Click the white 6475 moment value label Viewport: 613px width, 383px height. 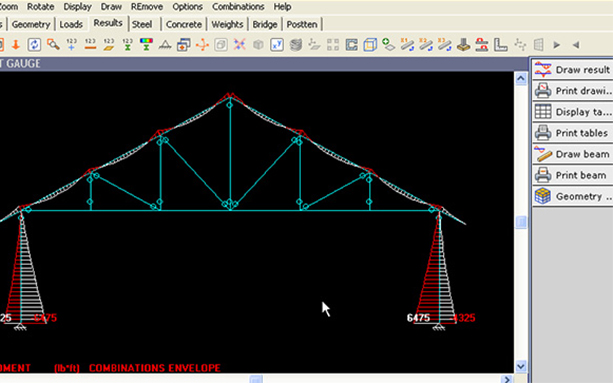(x=418, y=318)
